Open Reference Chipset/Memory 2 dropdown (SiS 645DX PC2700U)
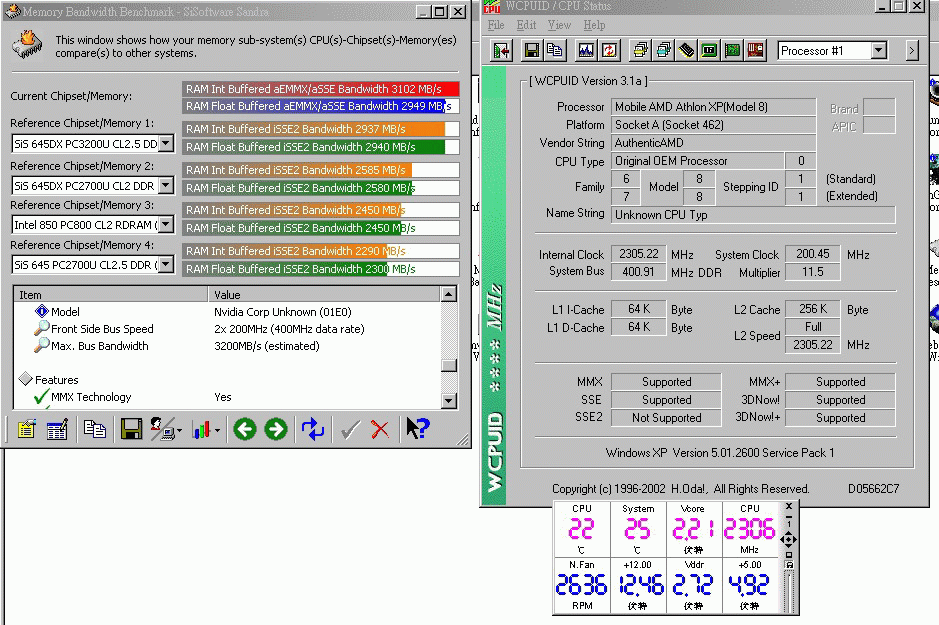The height and width of the screenshot is (625, 939). coord(166,186)
